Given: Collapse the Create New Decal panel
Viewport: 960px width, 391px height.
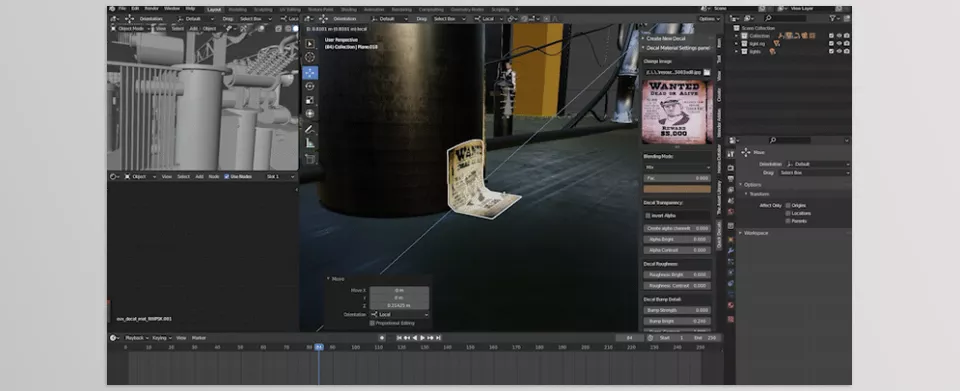Looking at the screenshot, I should coord(677,38).
